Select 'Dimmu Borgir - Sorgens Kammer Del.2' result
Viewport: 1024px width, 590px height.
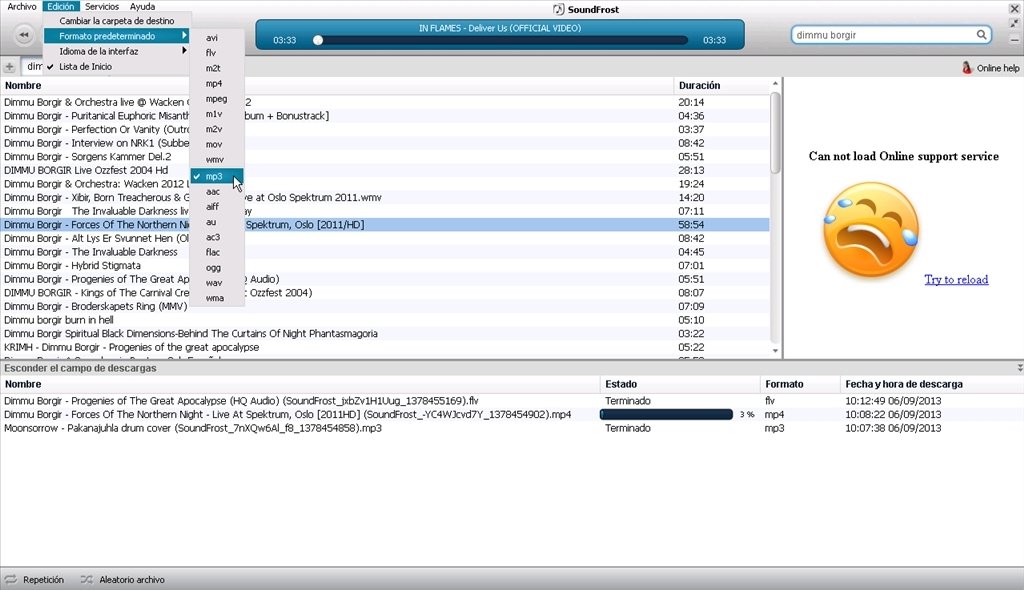tap(385, 157)
